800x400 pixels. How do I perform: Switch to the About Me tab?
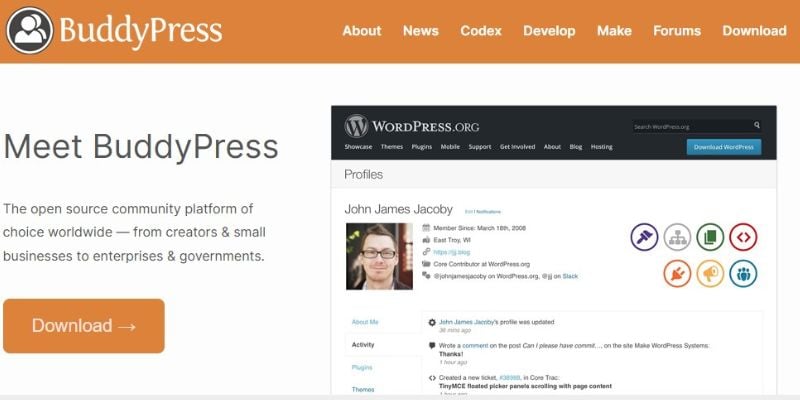[365, 322]
